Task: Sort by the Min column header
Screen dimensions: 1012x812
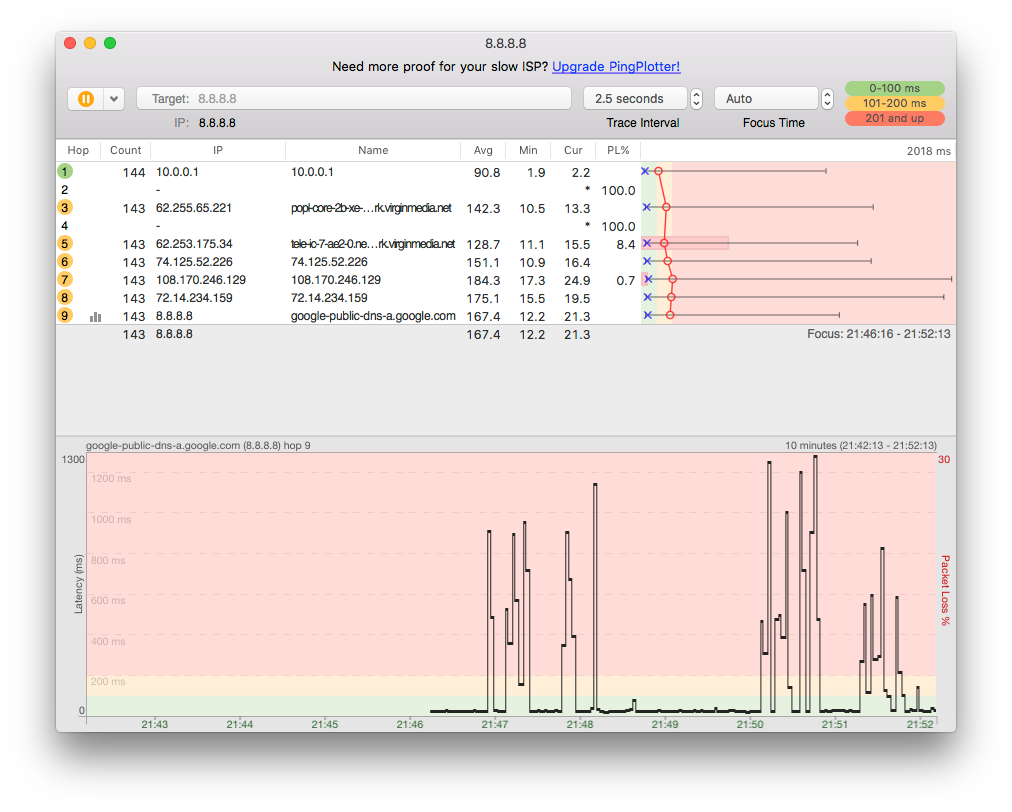Action: (528, 150)
